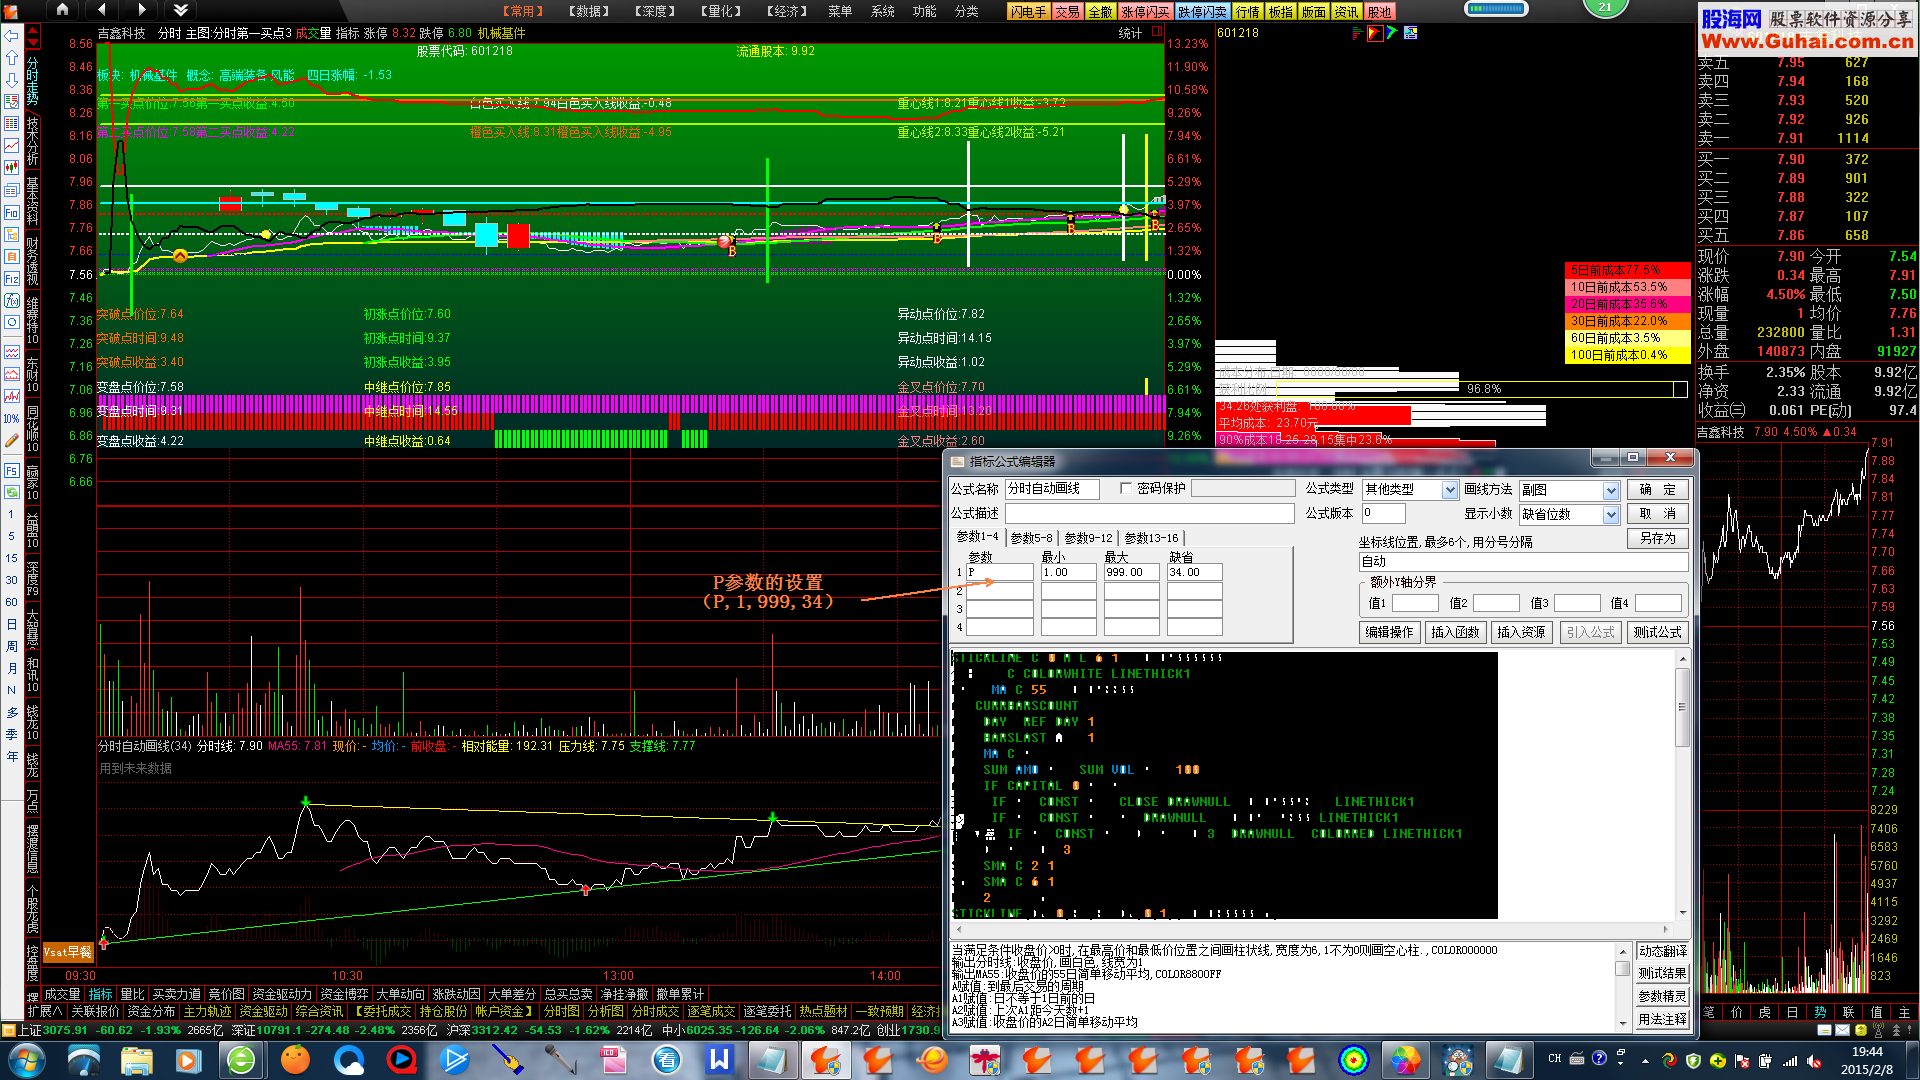The image size is (1920, 1080).
Task: Click the 闪电手 toolbar button
Action: (1029, 12)
